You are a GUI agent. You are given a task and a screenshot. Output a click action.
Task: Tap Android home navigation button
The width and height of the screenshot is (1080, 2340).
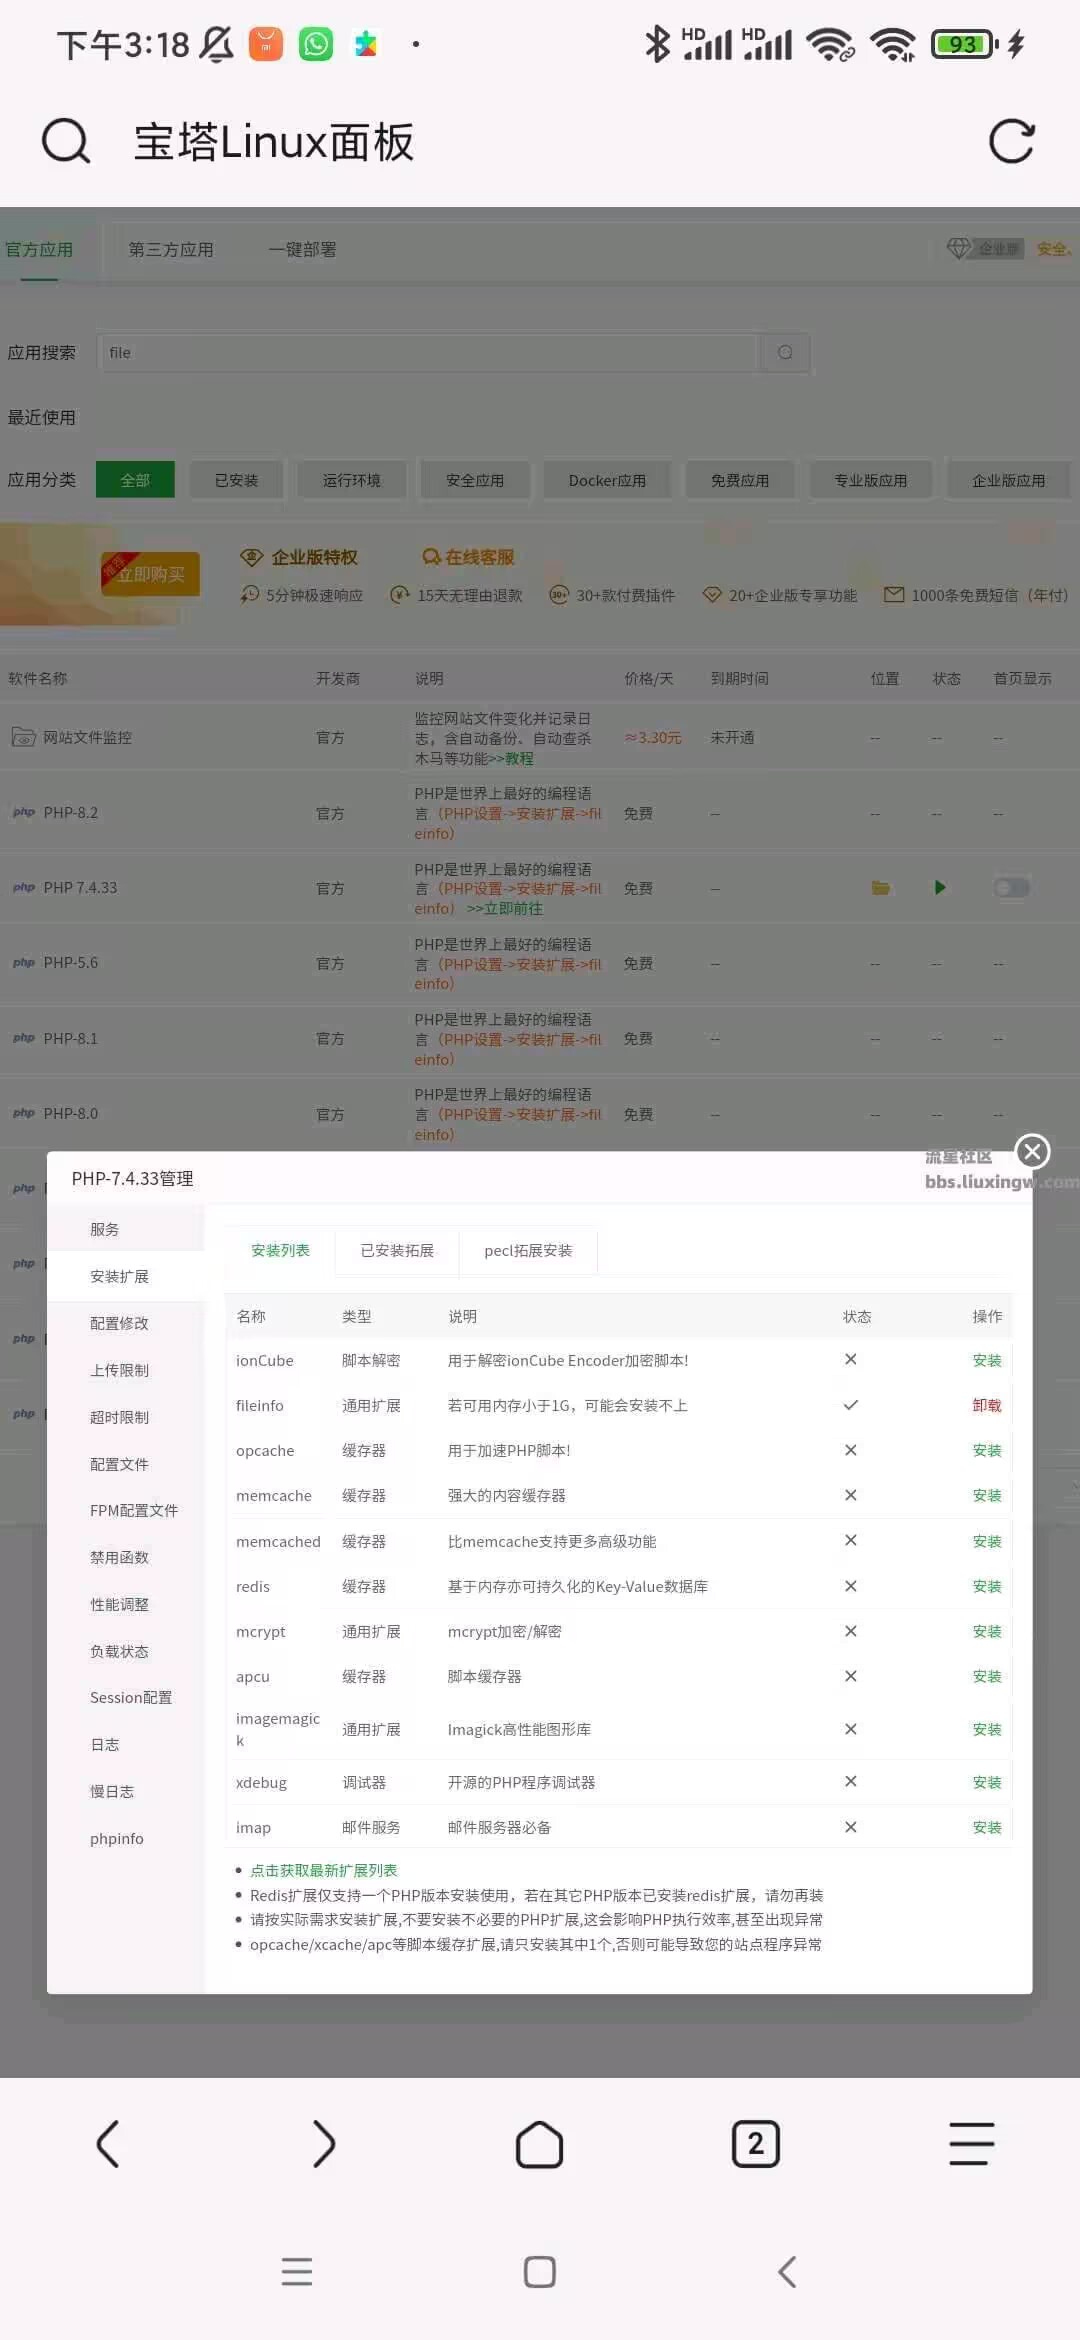coord(540,2272)
